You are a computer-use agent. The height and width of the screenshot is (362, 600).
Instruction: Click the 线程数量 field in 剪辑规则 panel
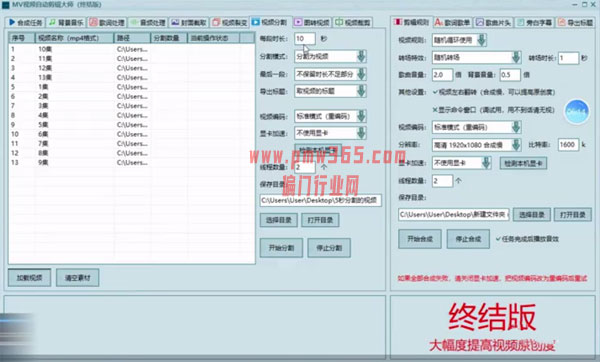click(x=442, y=181)
